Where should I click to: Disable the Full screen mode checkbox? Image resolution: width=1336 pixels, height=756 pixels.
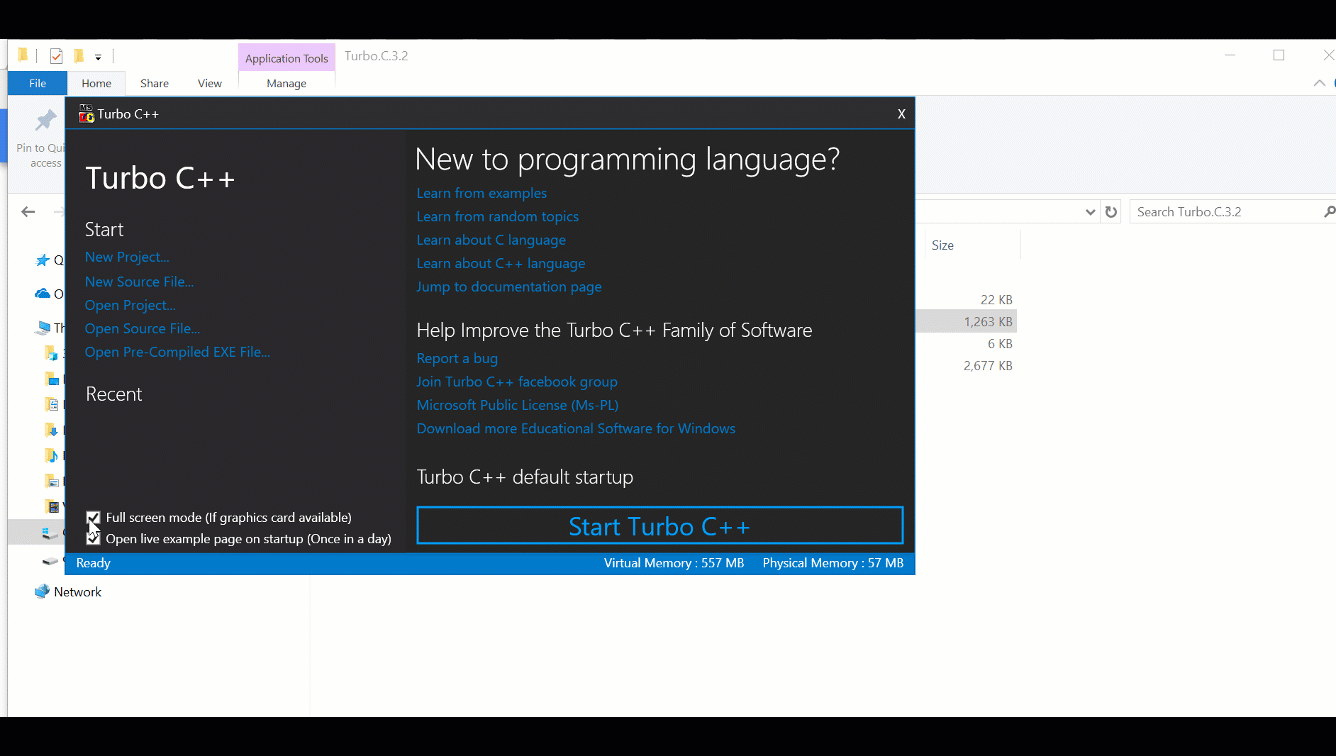(x=93, y=518)
